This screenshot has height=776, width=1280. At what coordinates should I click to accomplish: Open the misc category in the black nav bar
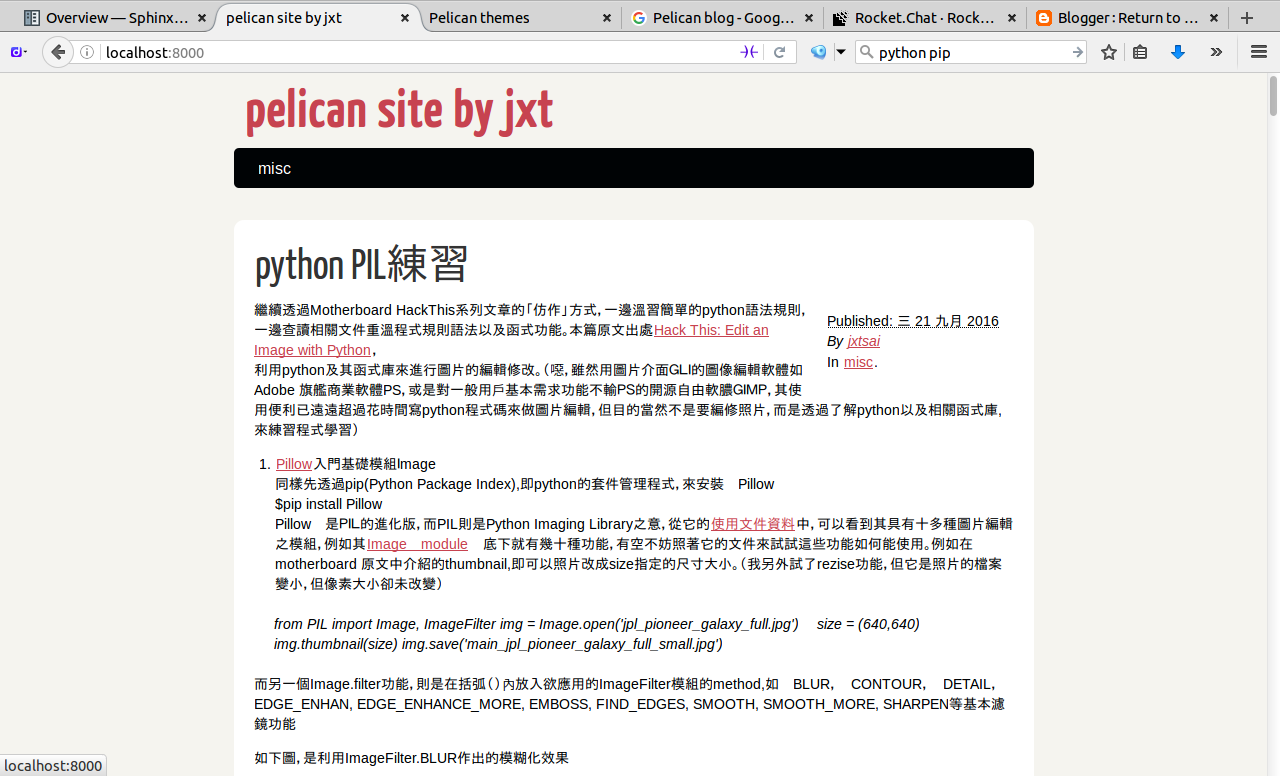[x=274, y=168]
